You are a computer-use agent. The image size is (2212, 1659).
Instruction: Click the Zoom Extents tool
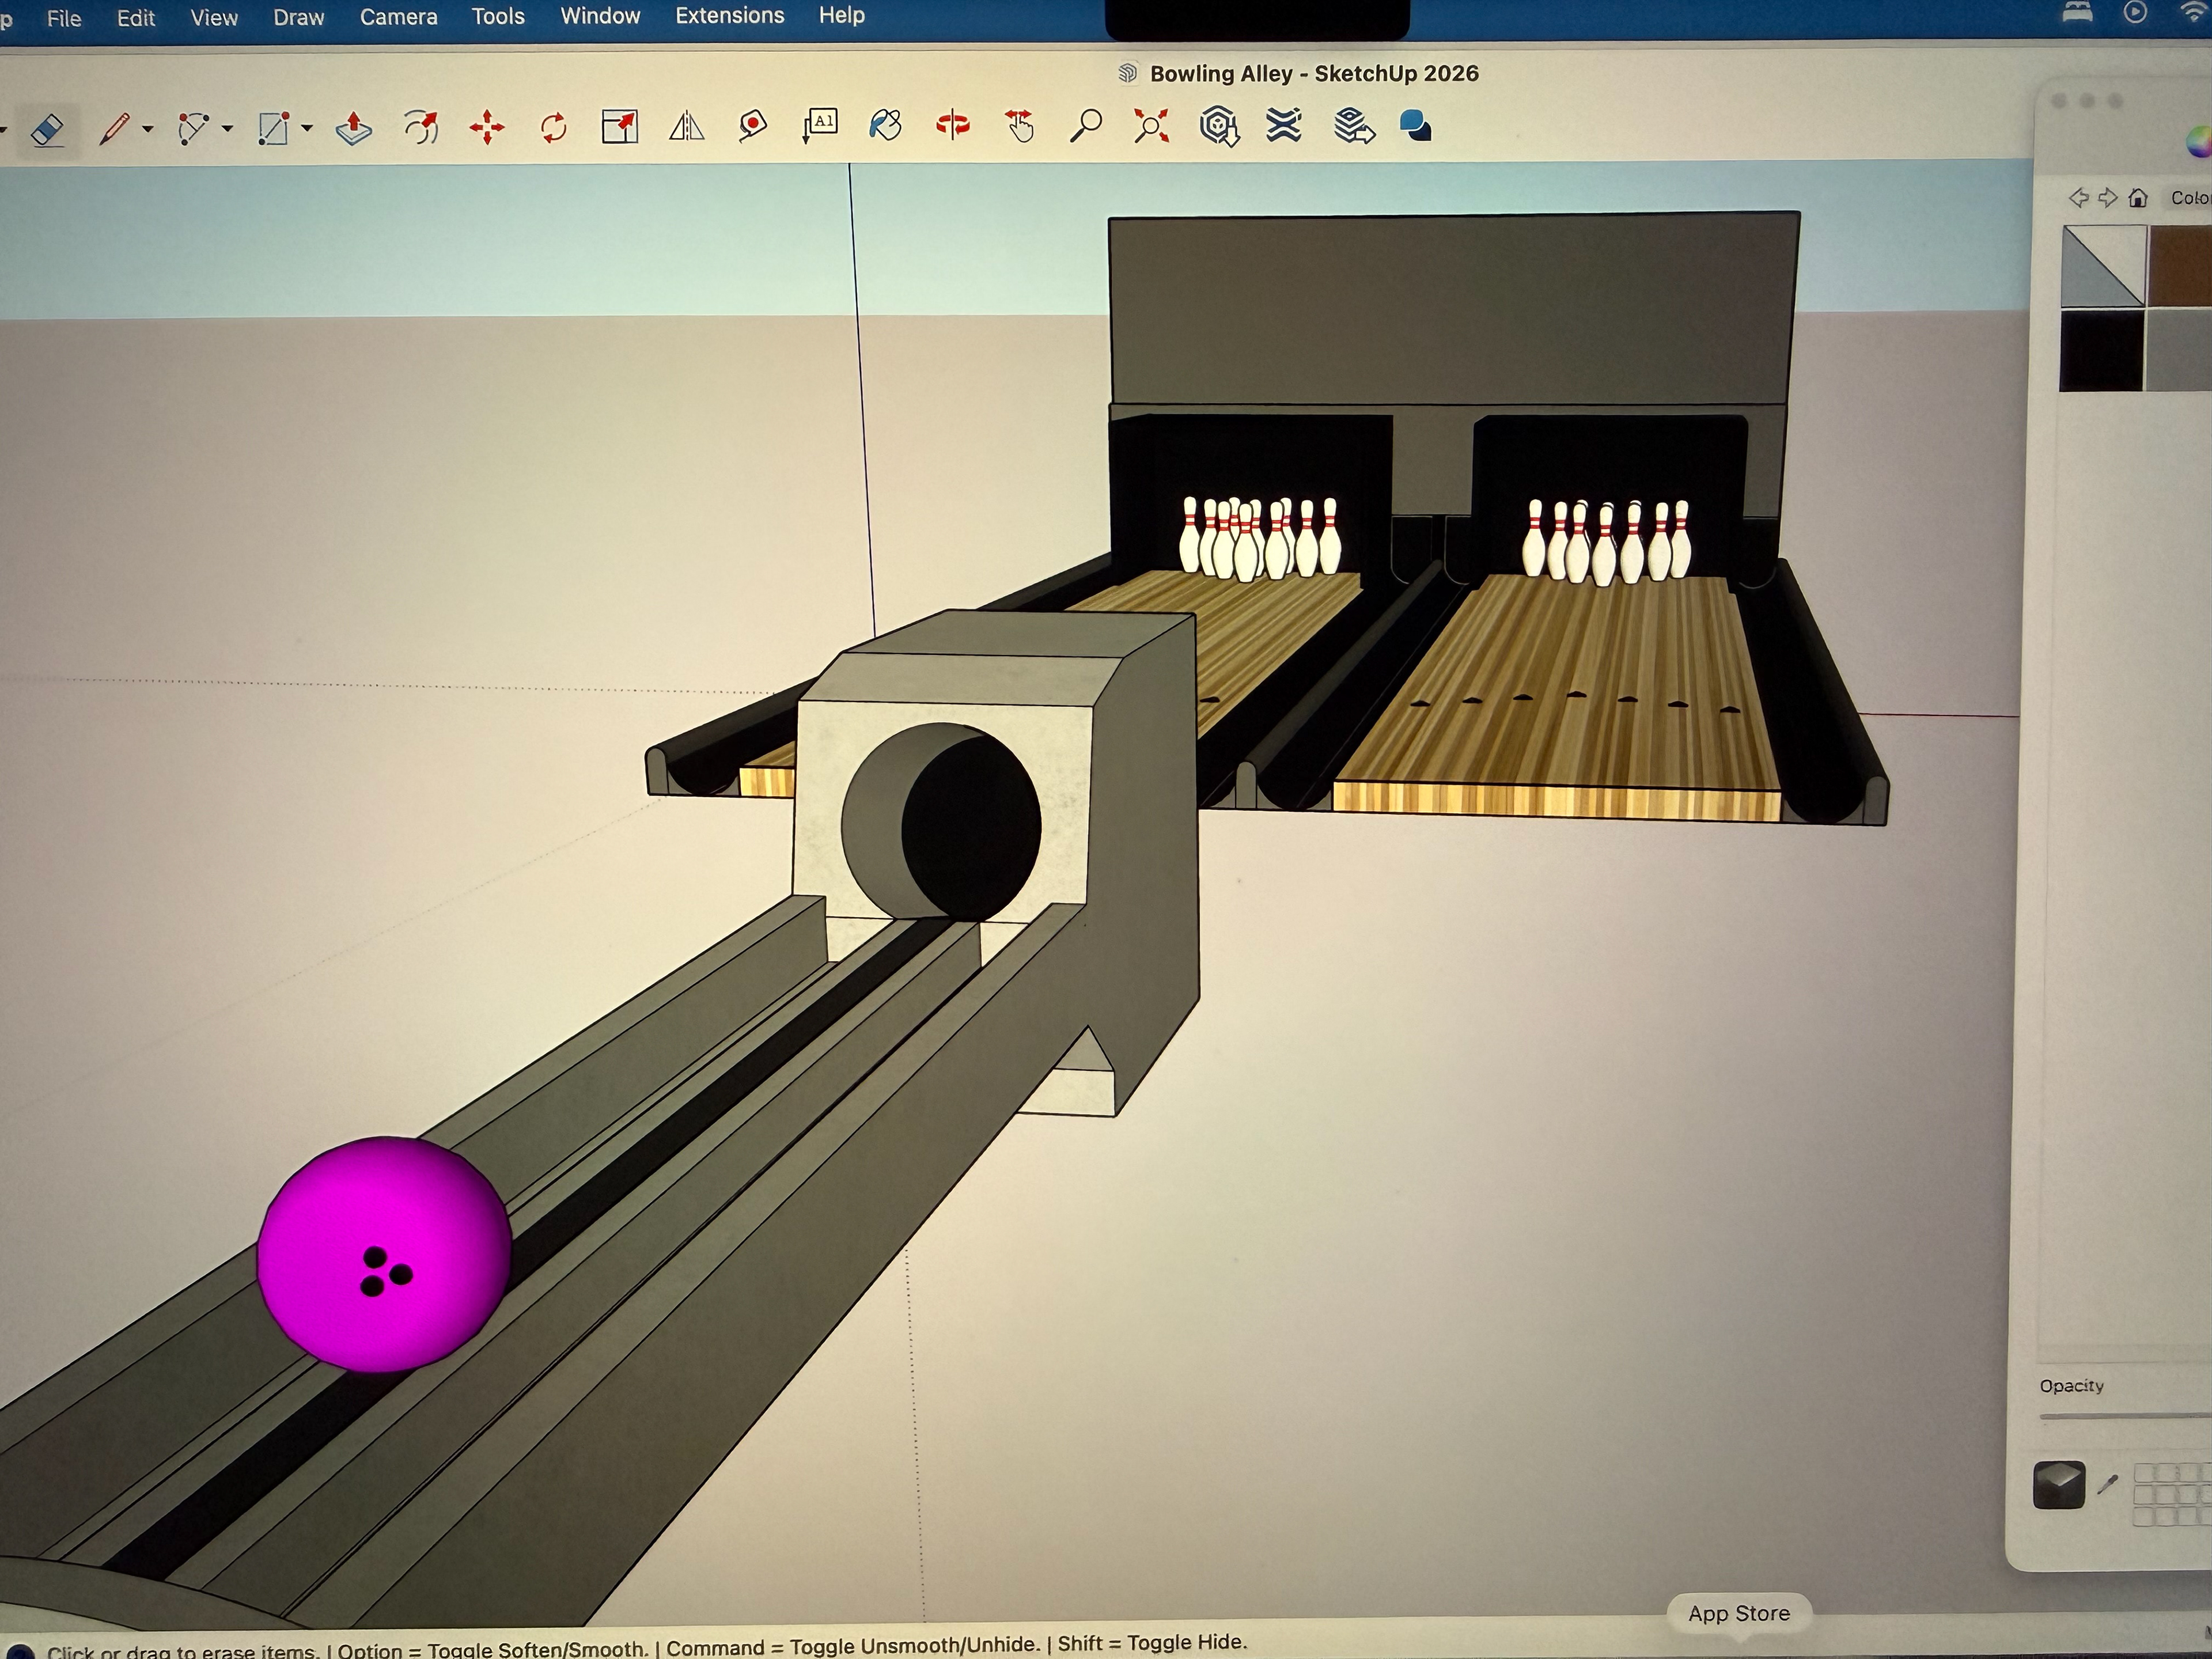1151,126
